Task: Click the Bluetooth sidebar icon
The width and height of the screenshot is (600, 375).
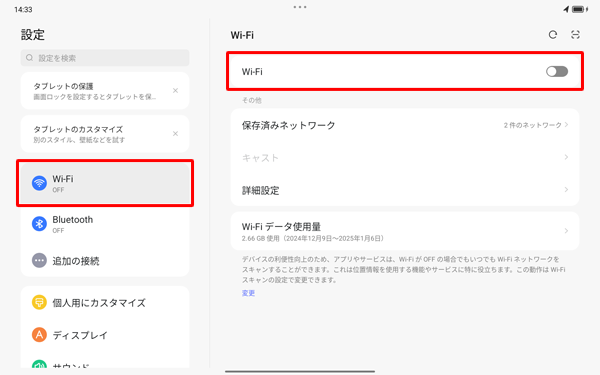Action: pos(39,224)
